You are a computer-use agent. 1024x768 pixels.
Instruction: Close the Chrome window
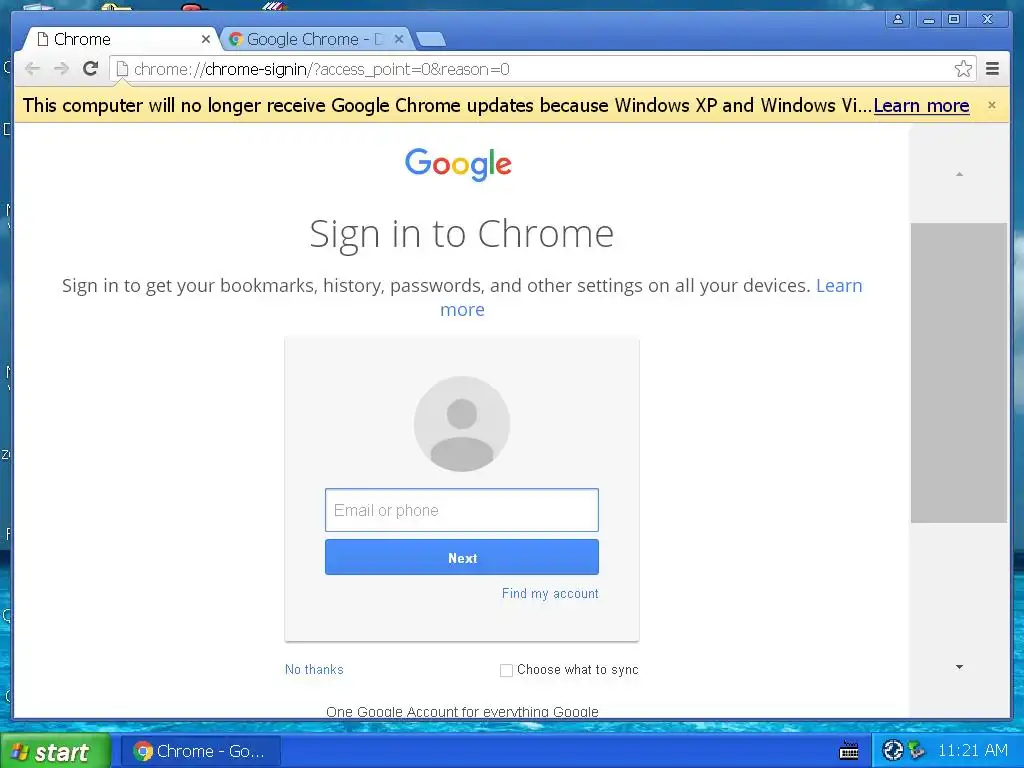tap(988, 19)
